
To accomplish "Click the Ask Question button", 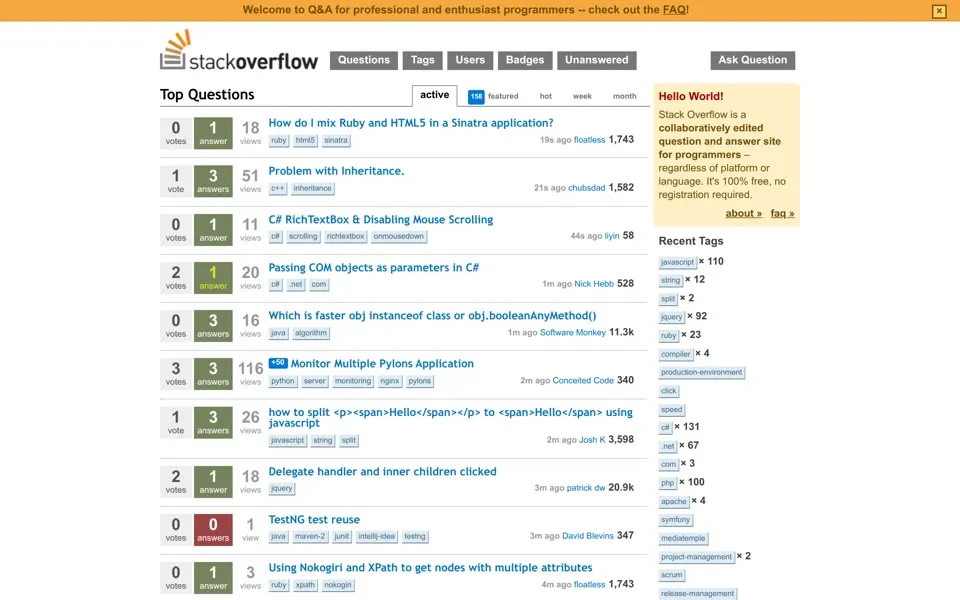I will [752, 60].
